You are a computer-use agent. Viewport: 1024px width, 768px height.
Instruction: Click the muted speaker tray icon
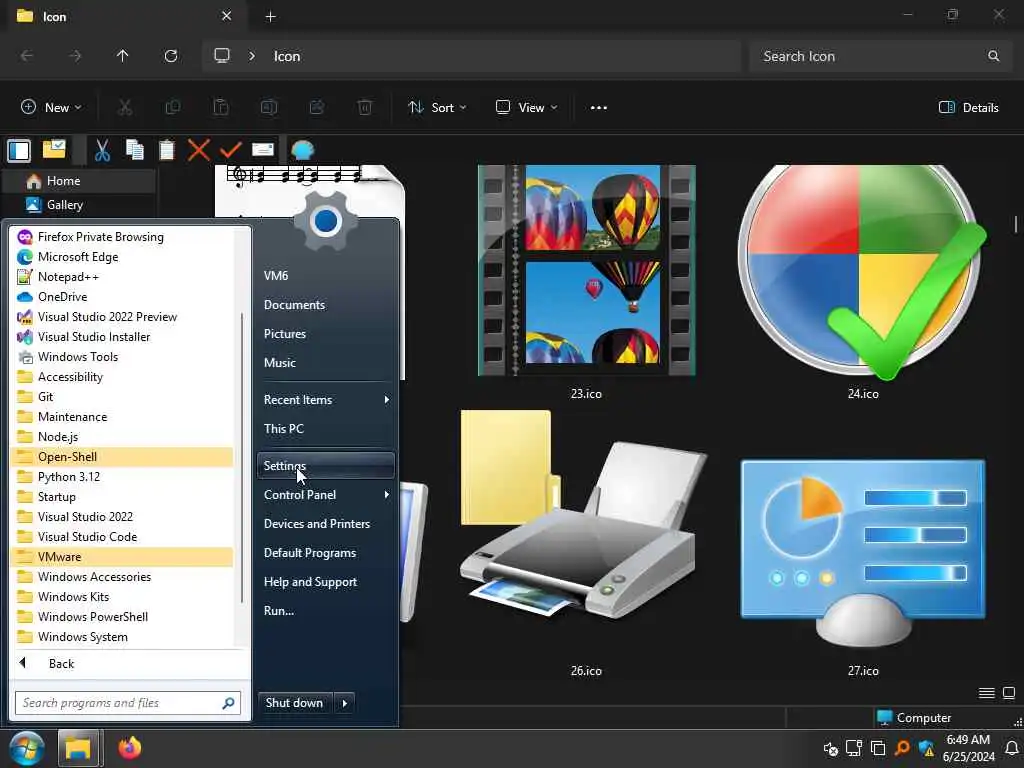click(830, 748)
